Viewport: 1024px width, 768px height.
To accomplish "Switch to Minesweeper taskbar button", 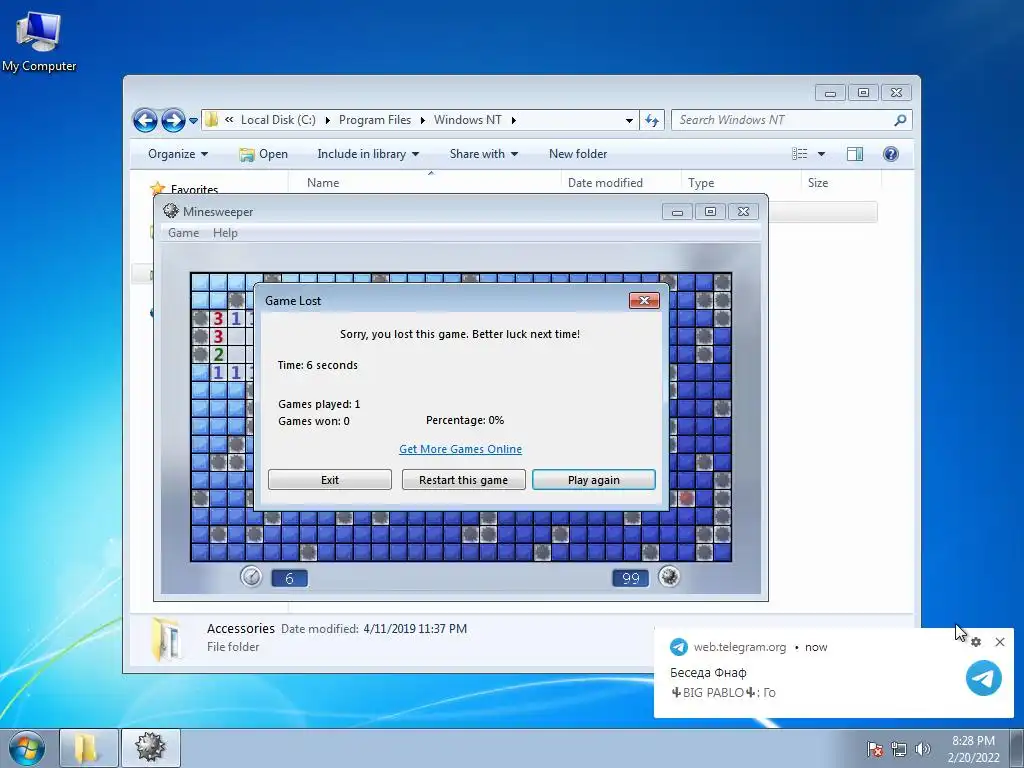I will 151,748.
